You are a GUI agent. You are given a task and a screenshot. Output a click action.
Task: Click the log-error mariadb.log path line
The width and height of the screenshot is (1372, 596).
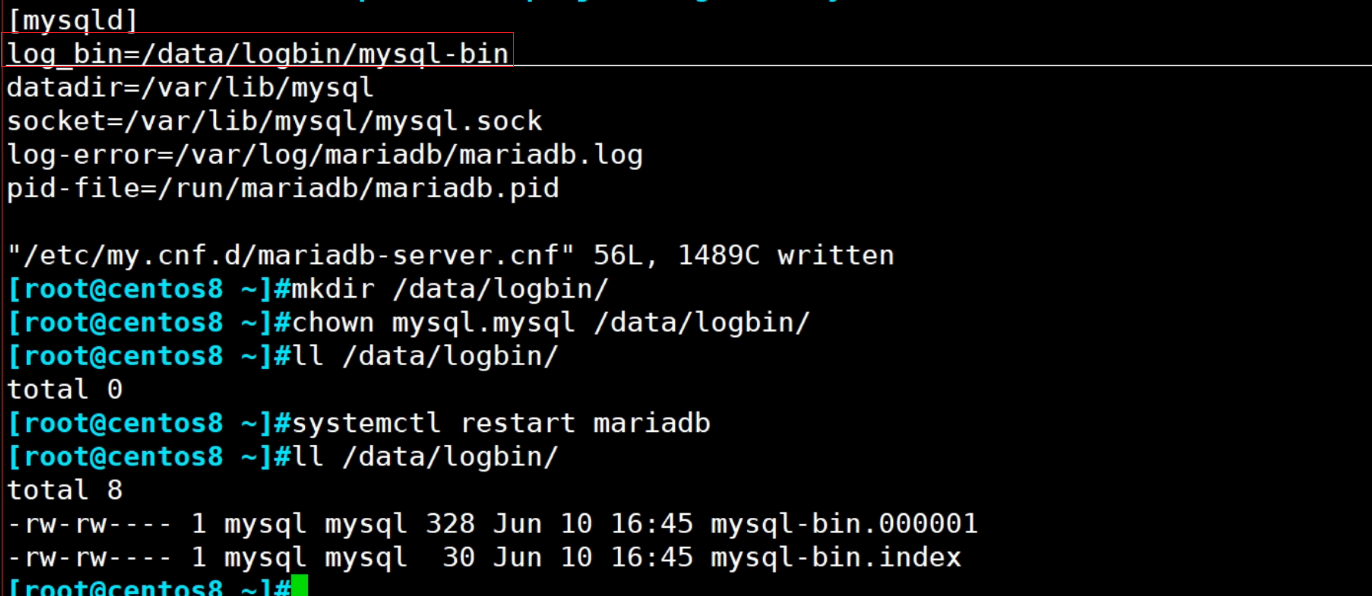325,155
